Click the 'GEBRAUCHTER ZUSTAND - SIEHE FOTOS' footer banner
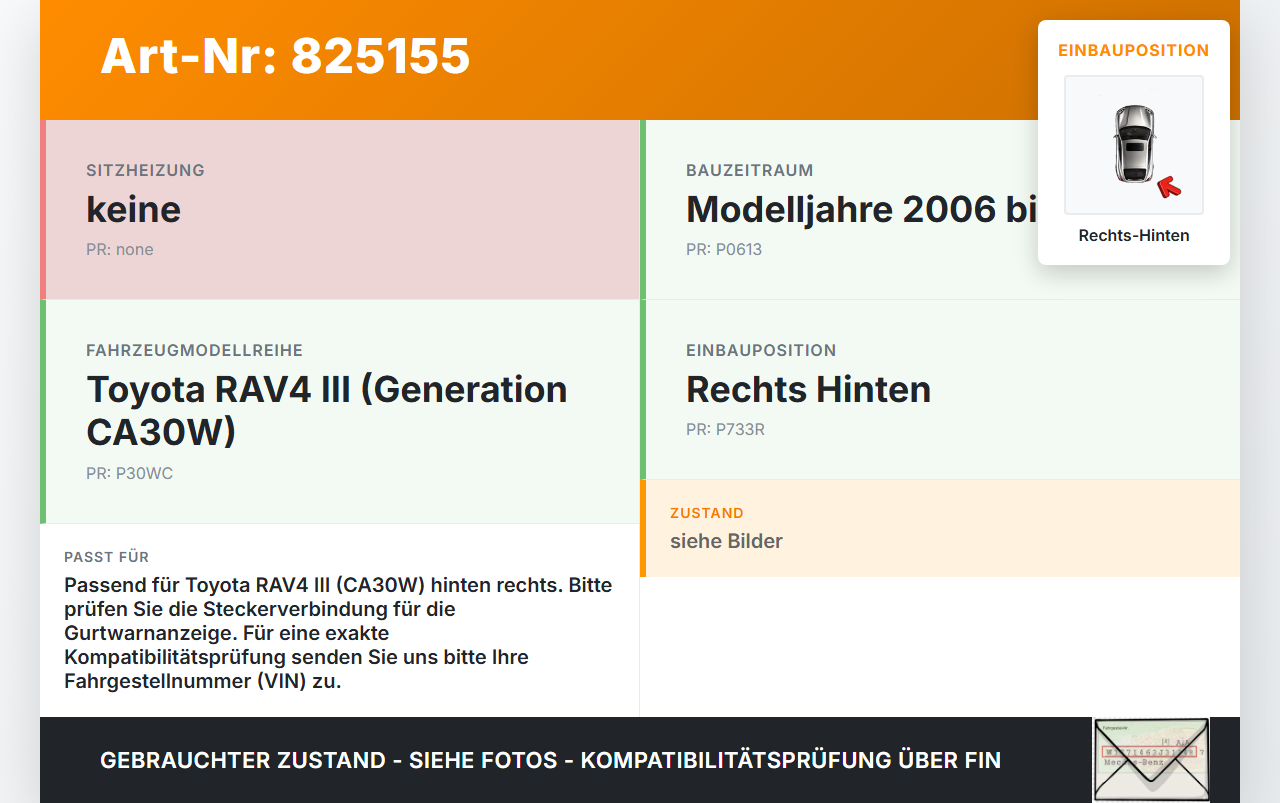This screenshot has width=1280, height=803. [550, 760]
